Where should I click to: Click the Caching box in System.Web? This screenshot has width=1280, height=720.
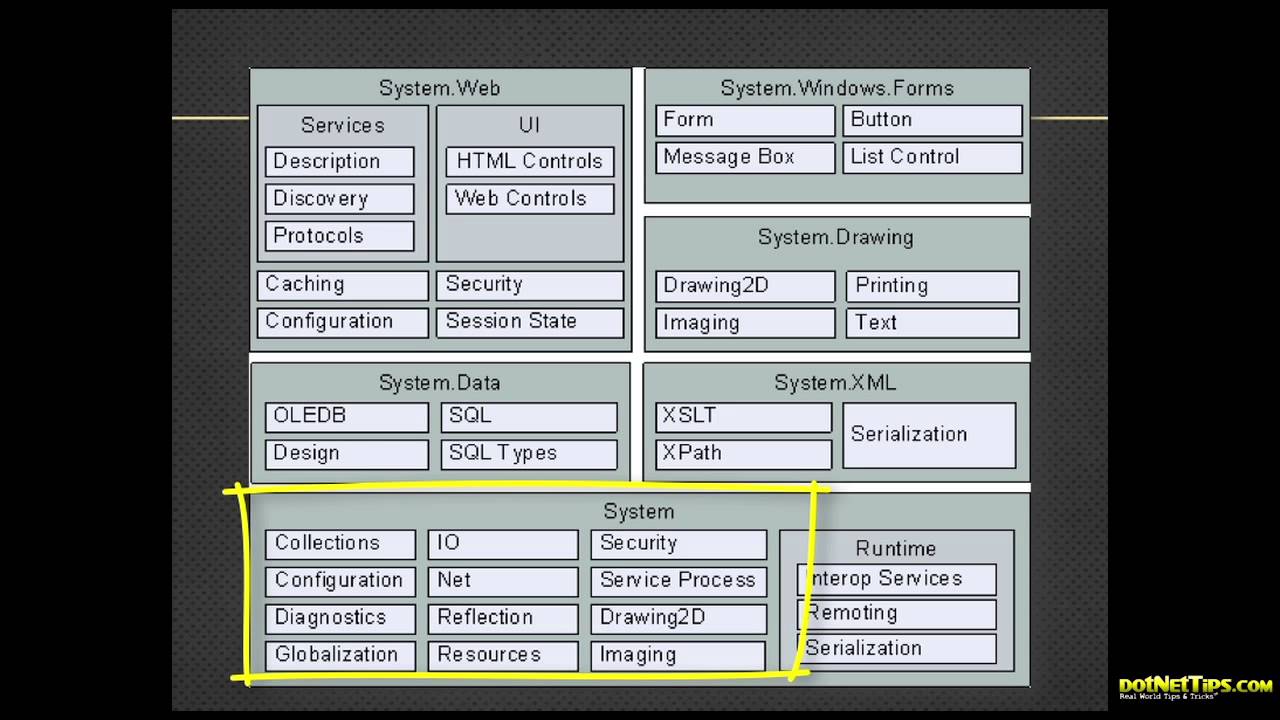[343, 285]
